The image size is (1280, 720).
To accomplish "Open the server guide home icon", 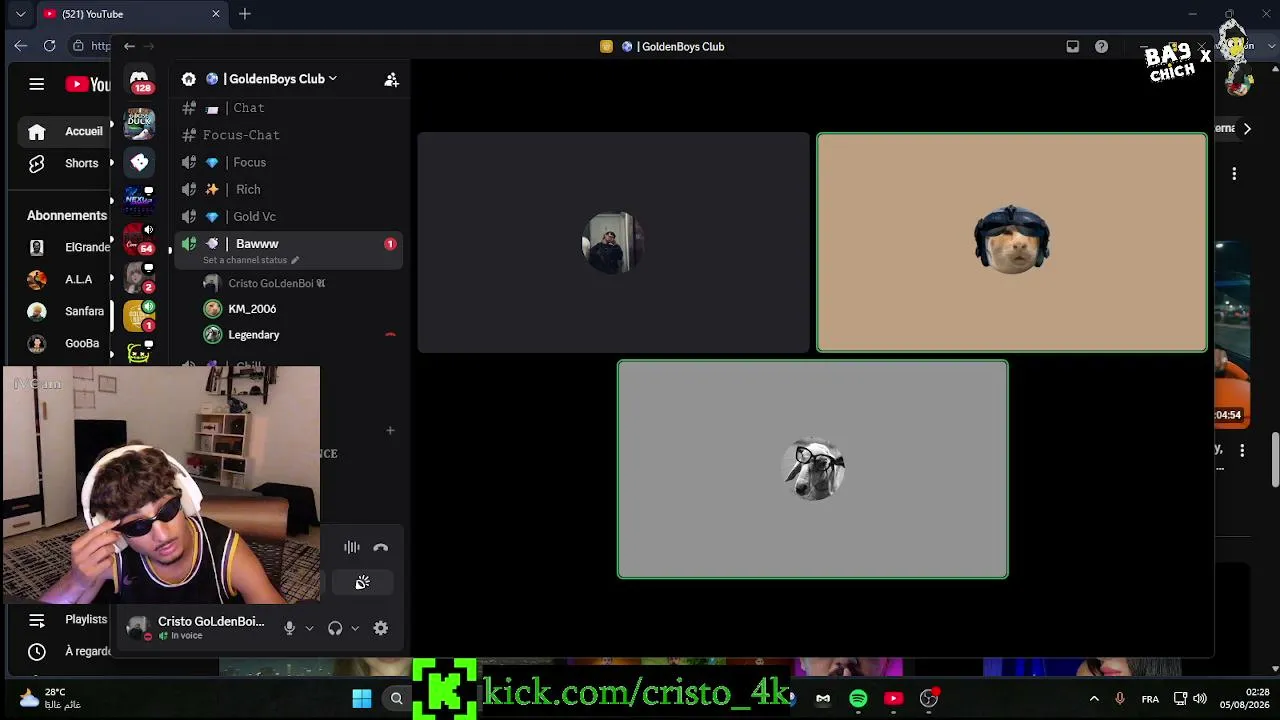I will [x=189, y=79].
